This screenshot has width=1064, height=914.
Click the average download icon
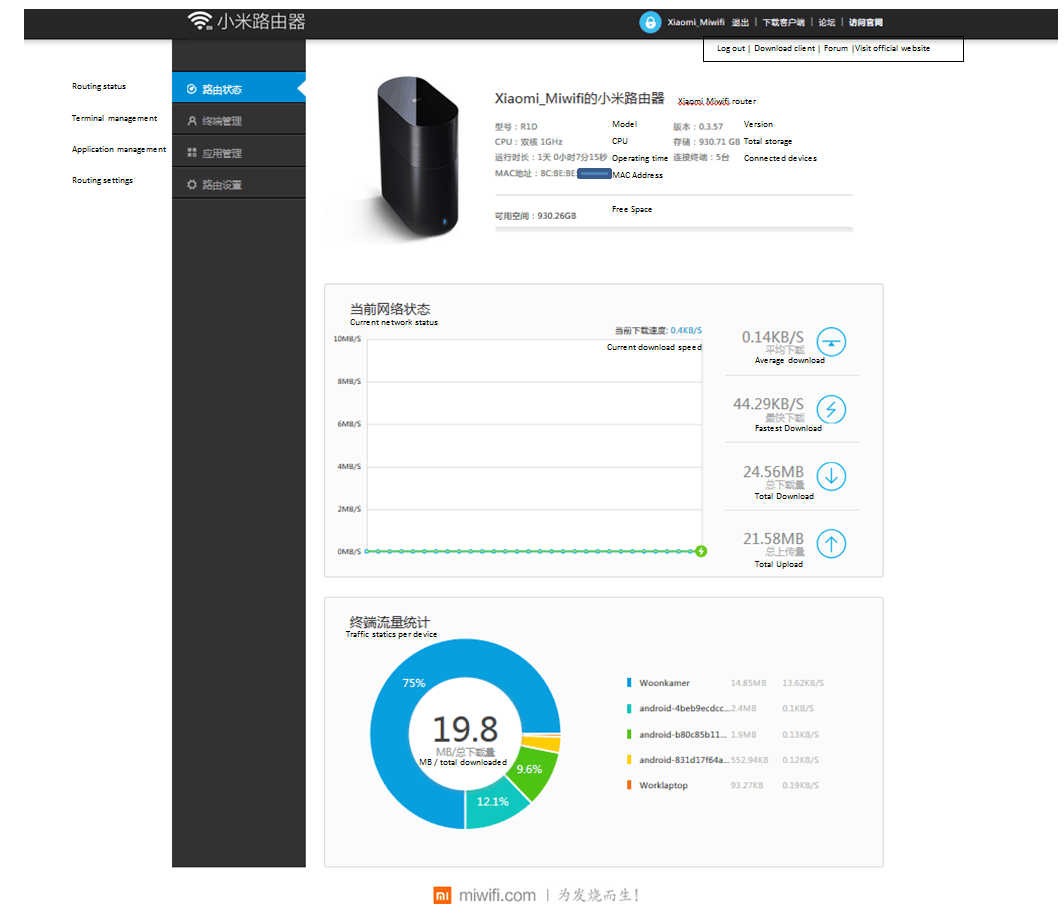coord(831,342)
